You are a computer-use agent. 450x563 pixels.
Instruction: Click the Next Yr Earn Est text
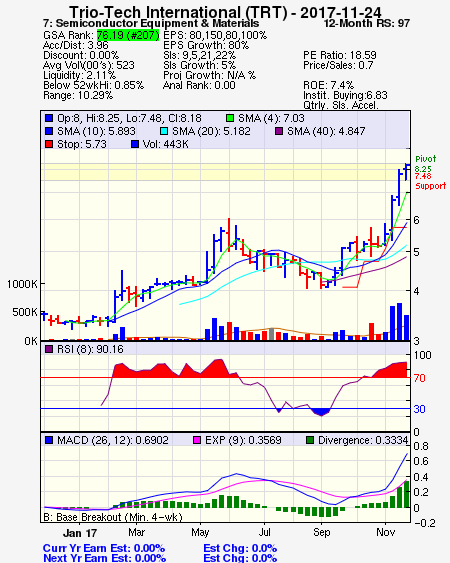pyautogui.click(x=104, y=558)
